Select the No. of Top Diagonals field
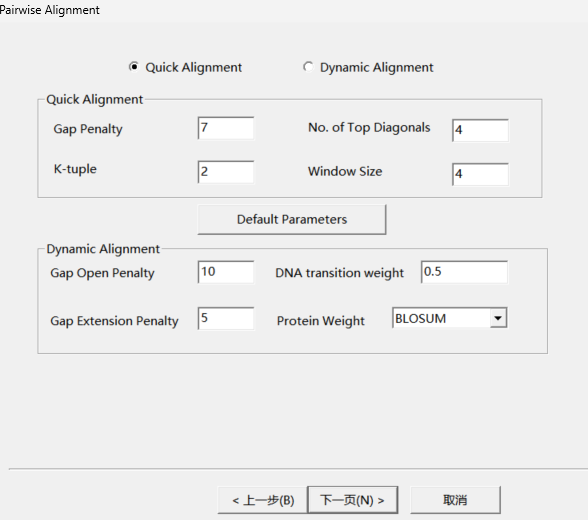This screenshot has height=520, width=588. (x=480, y=130)
